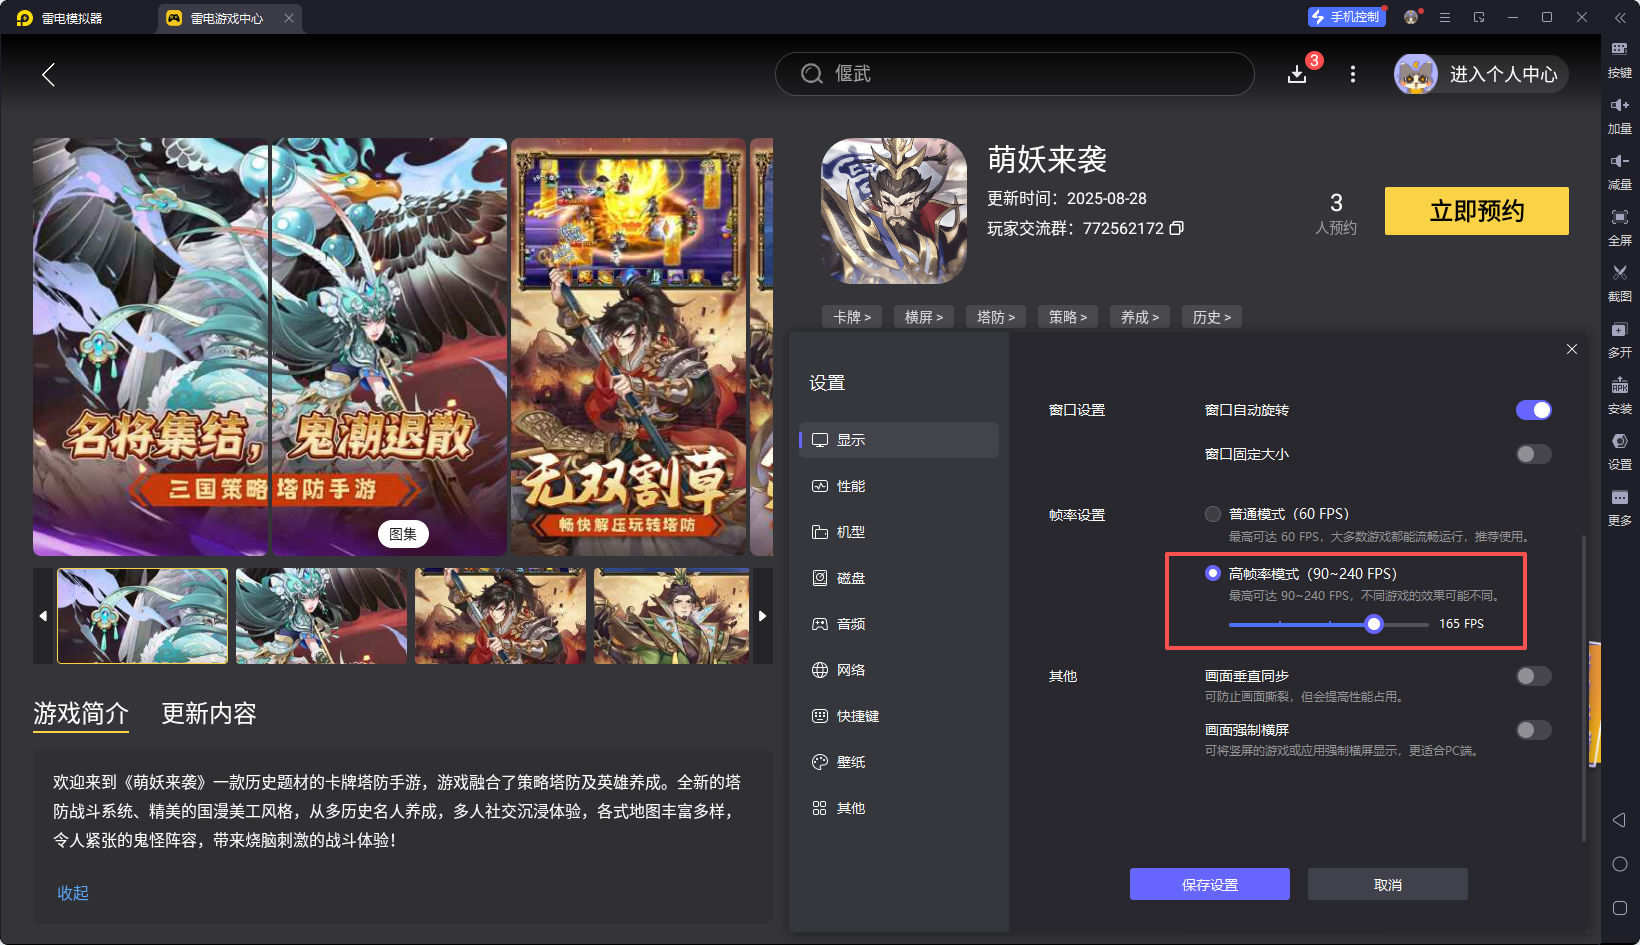Select 普通模式 (60 FPS) radio button
Screen dimensions: 1640x945
coord(1213,514)
